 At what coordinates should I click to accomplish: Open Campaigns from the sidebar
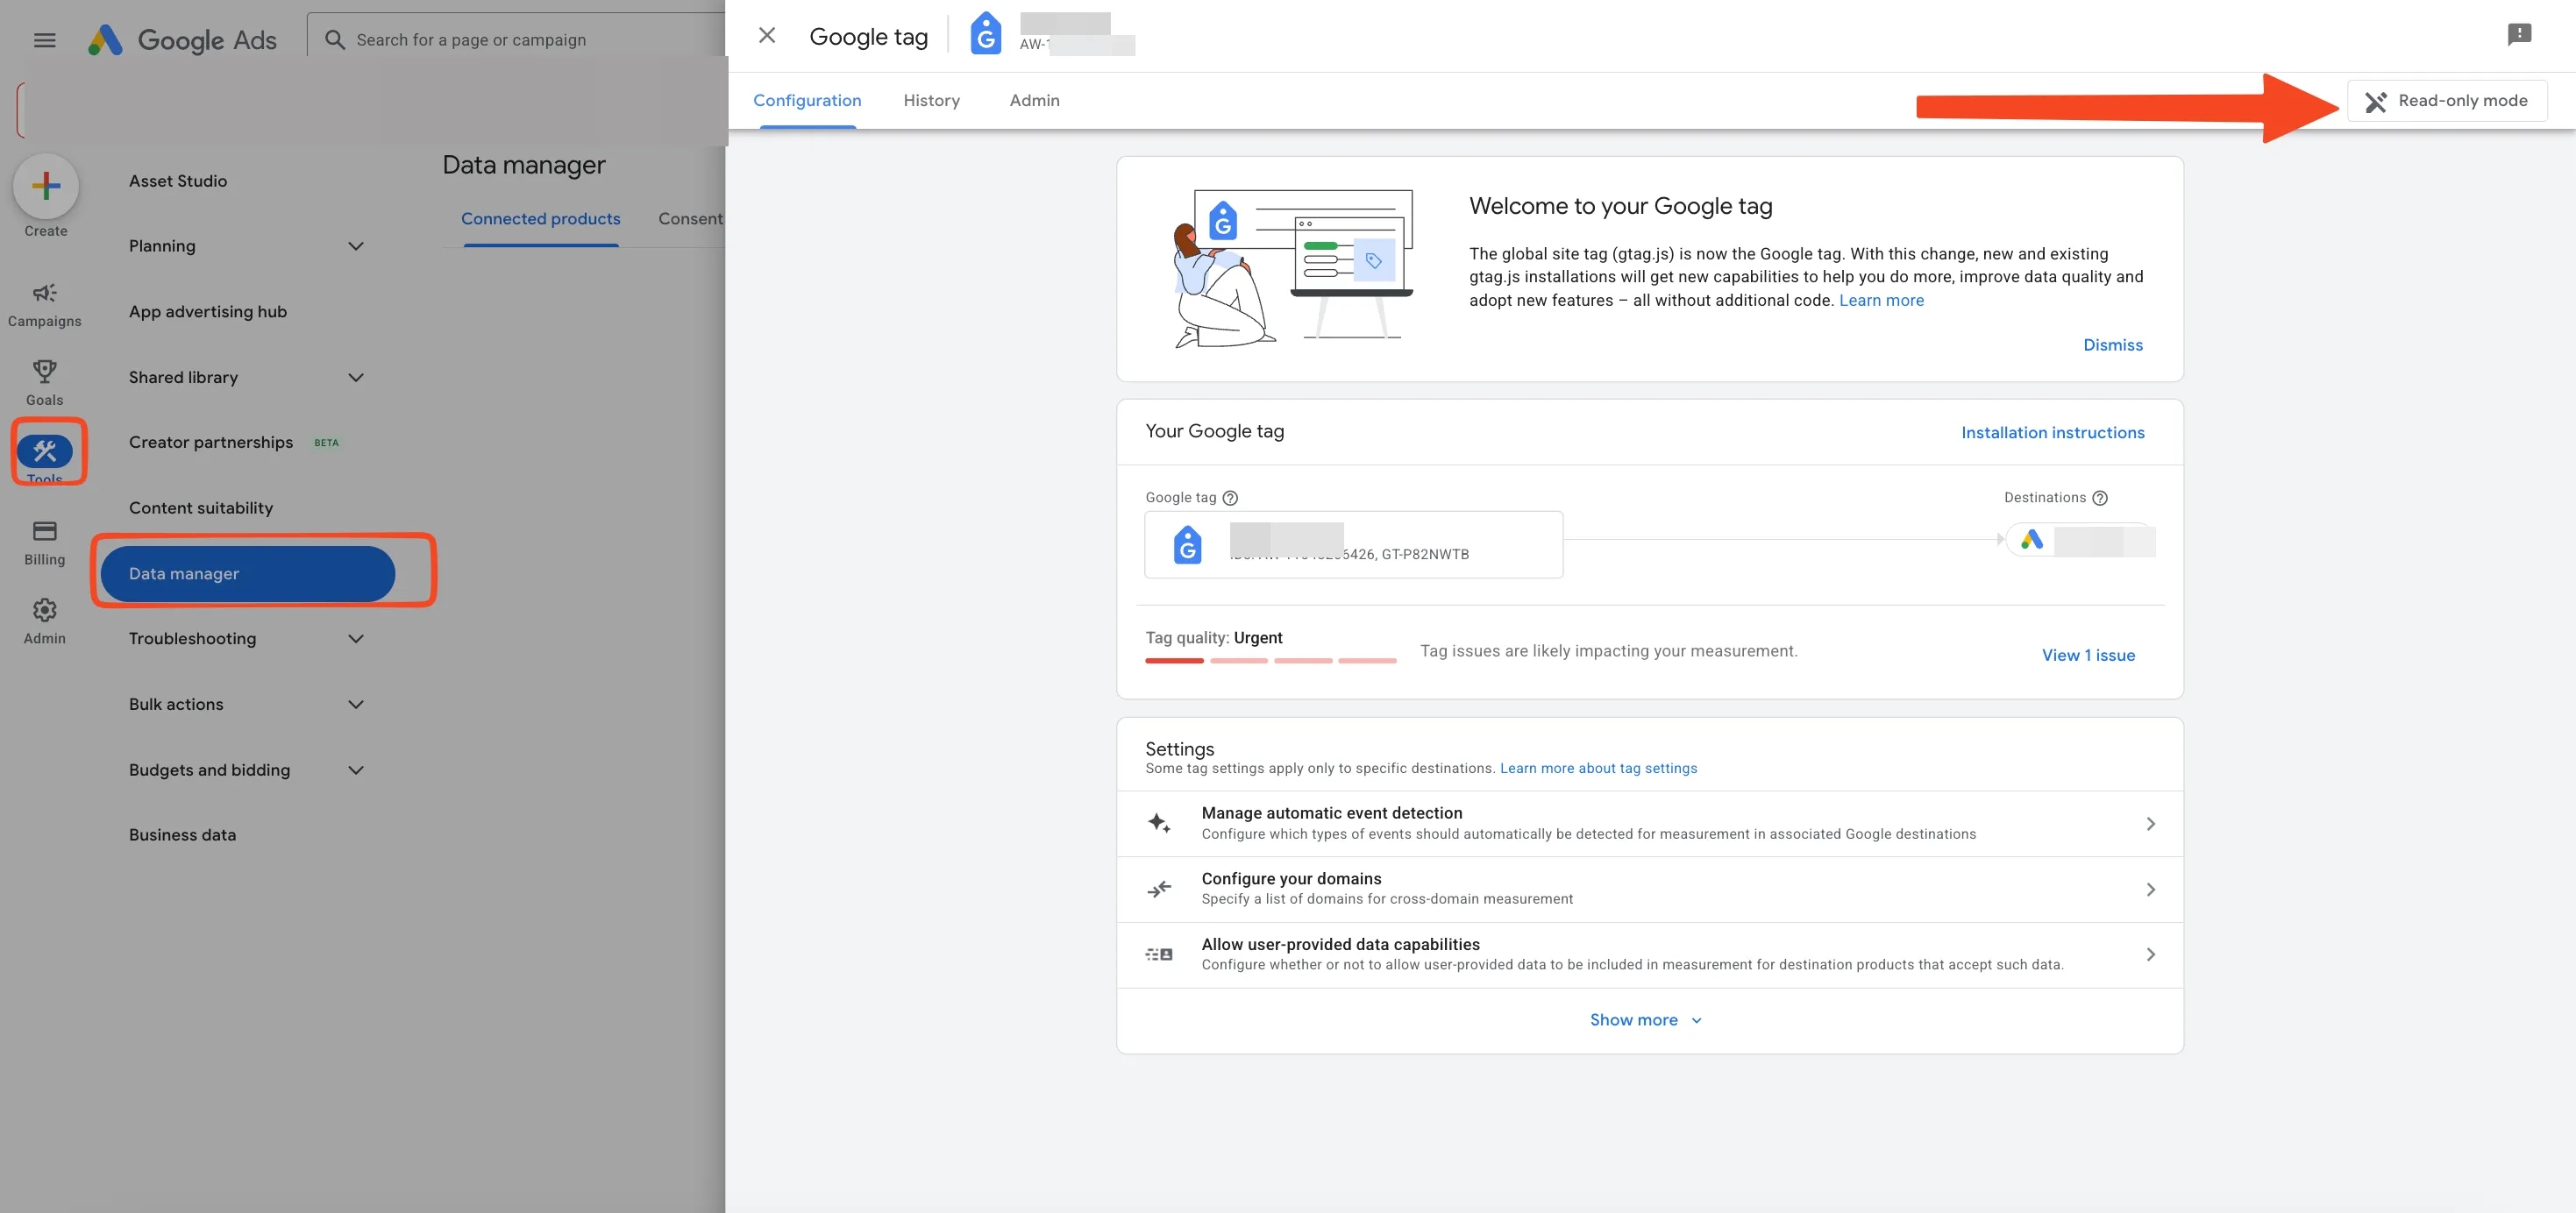[x=45, y=304]
